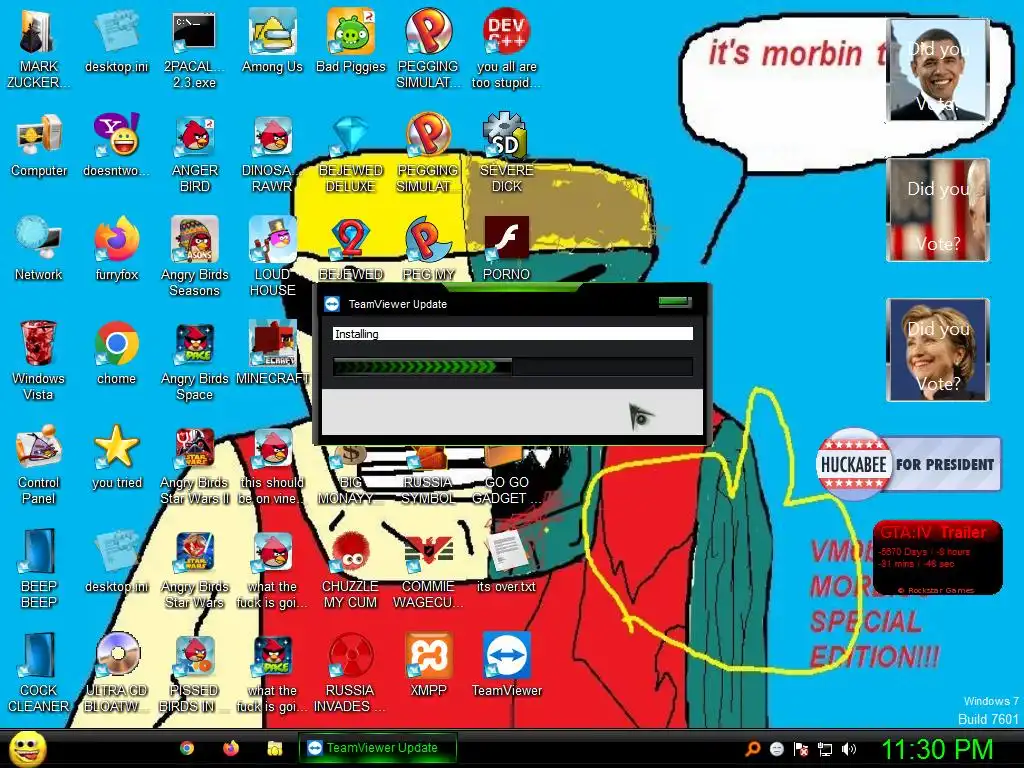Open the volume tray icon
Screen dimensions: 1024x768
[x=848, y=749]
